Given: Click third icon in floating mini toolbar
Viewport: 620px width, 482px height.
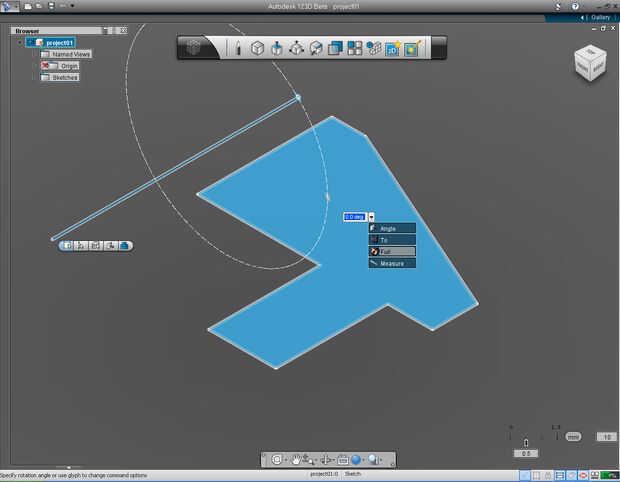Looking at the screenshot, I should (x=95, y=246).
